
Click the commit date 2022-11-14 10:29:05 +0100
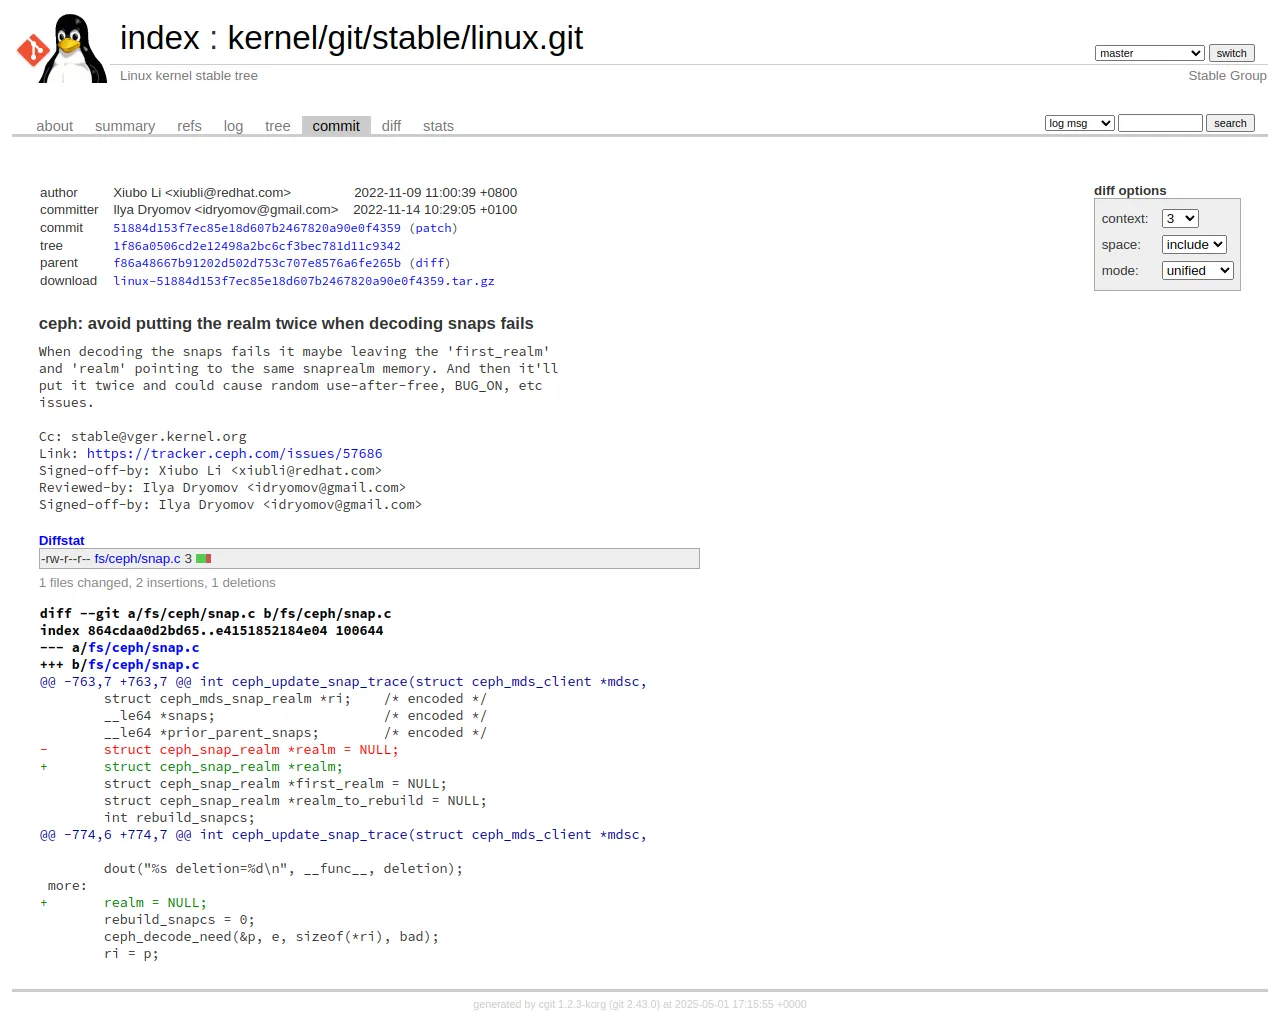(x=435, y=210)
